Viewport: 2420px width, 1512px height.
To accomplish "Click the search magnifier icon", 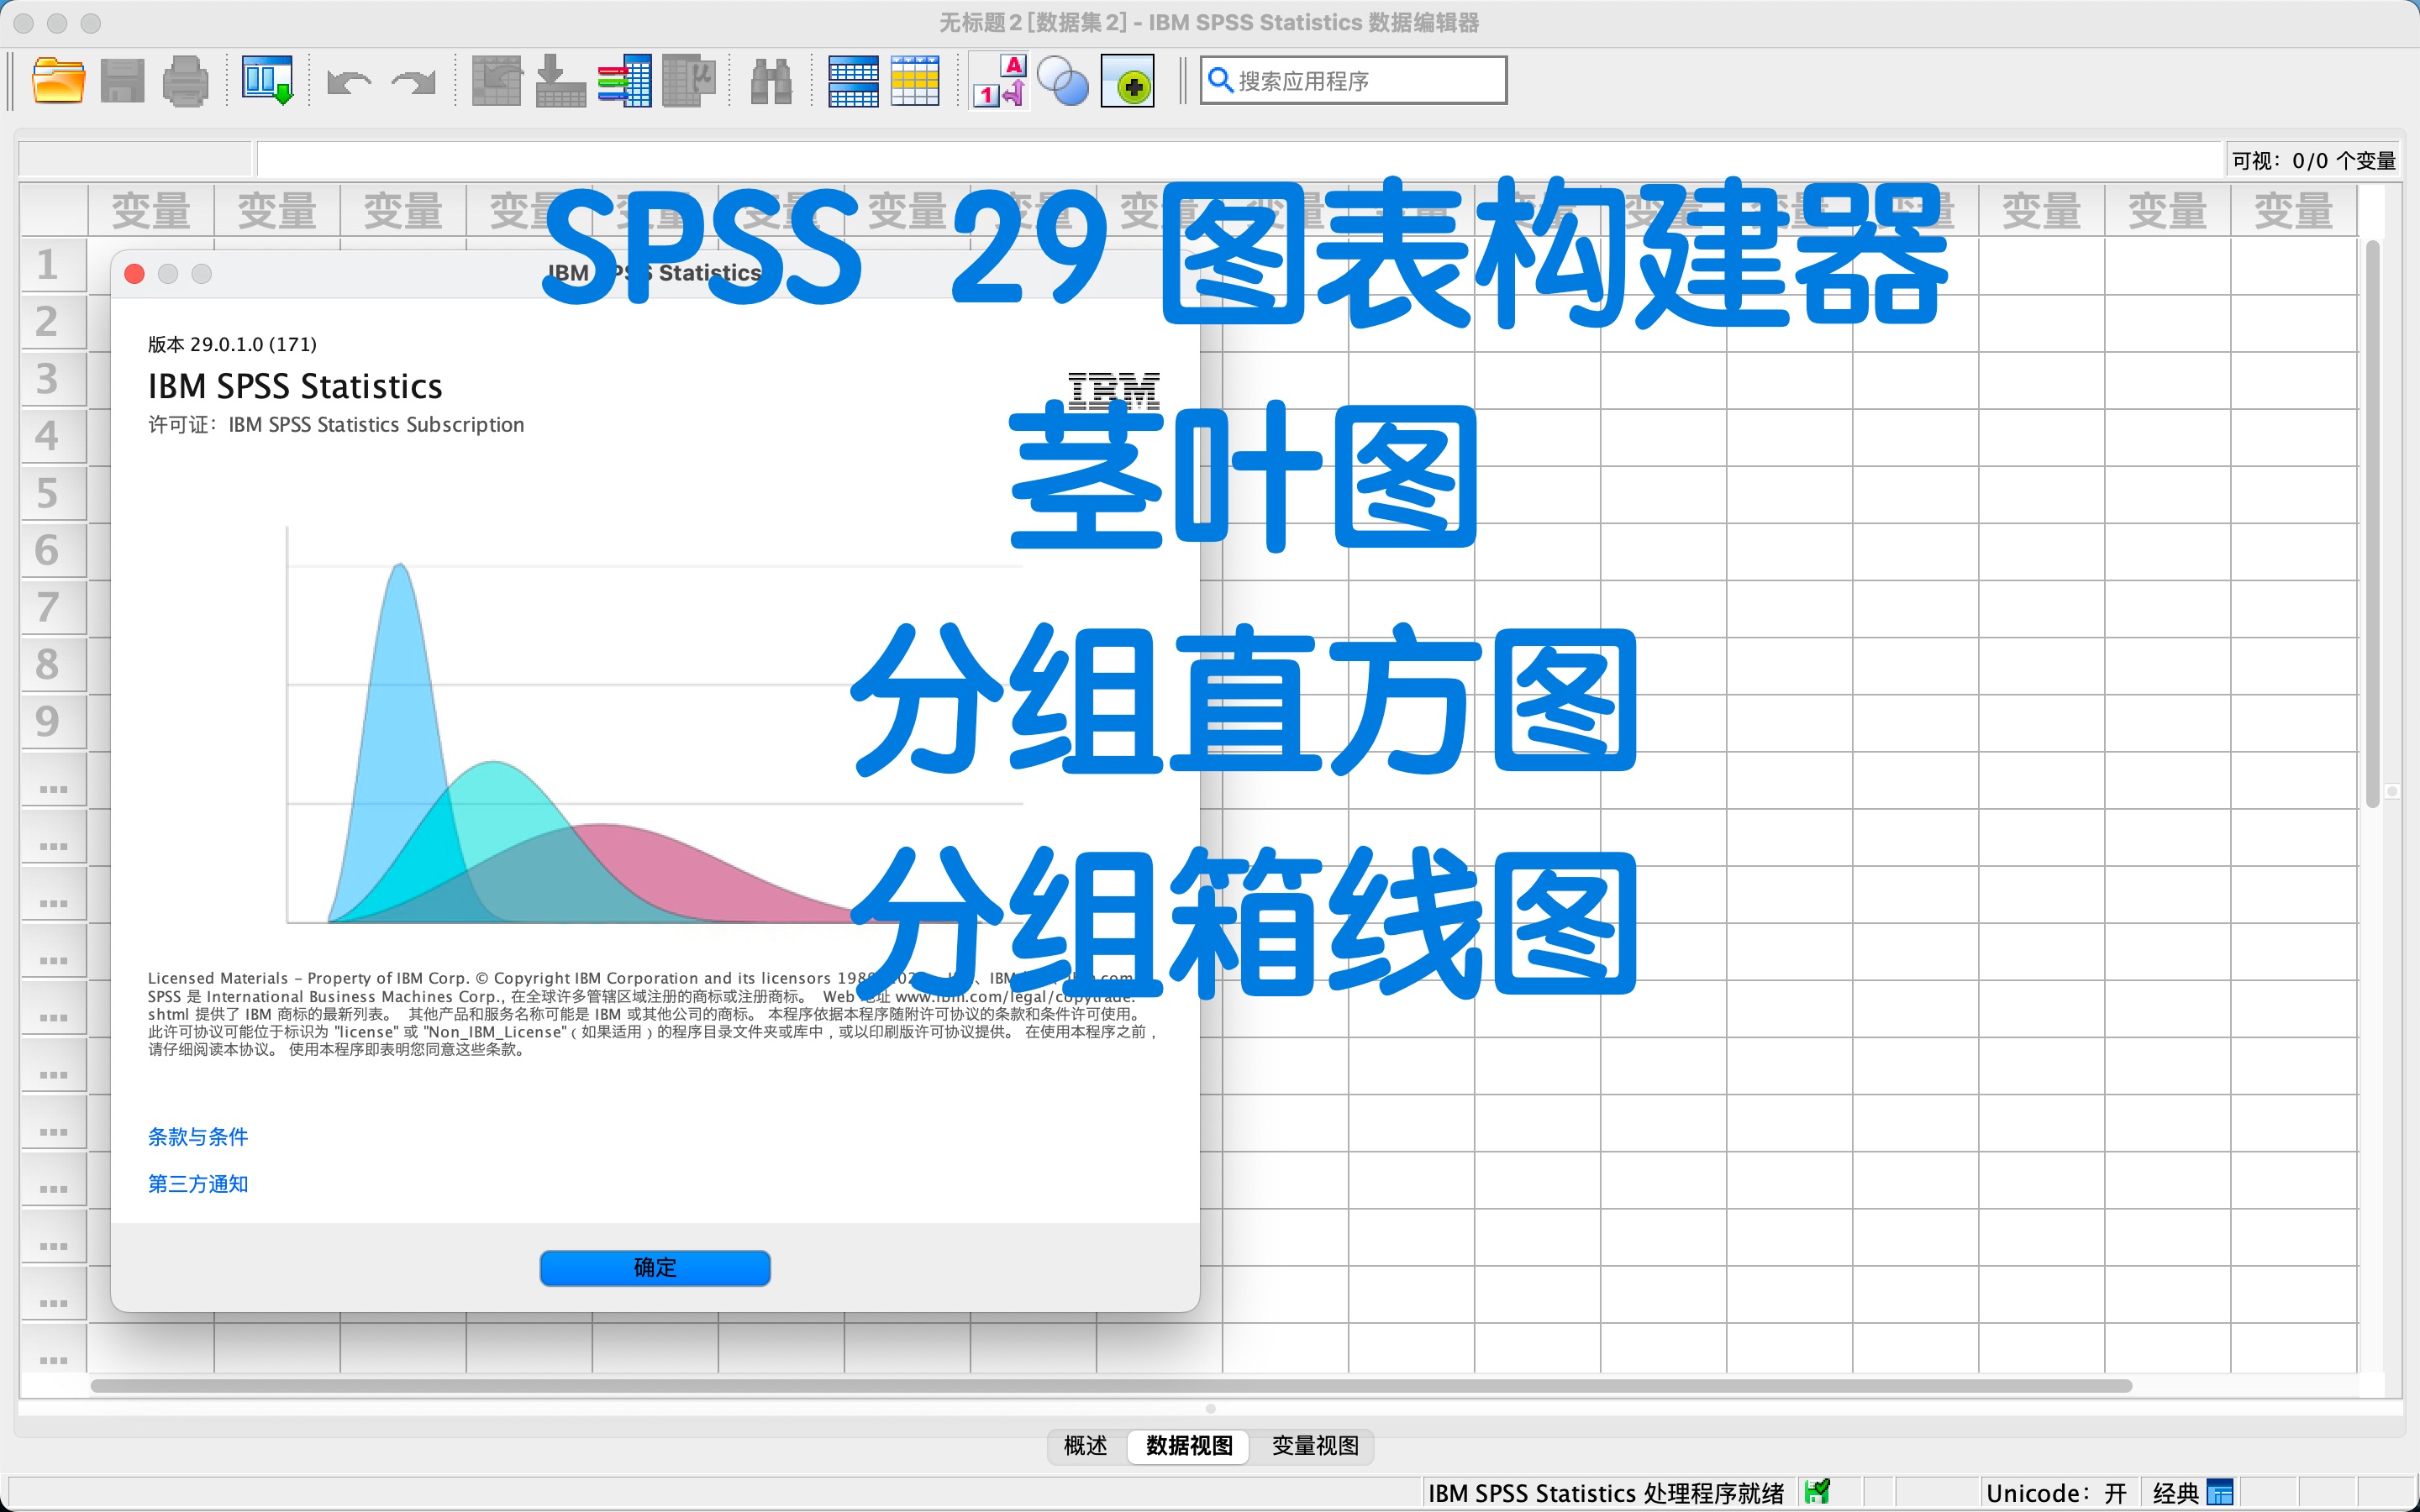I will [1220, 80].
